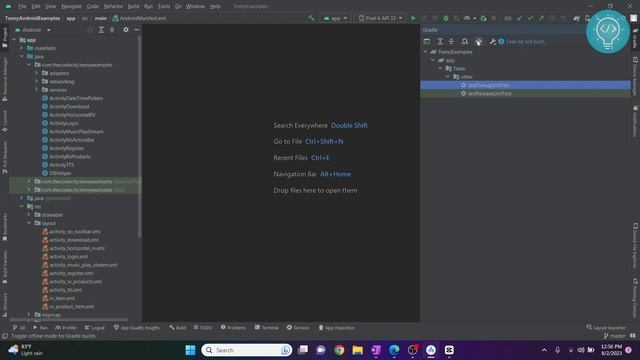Open the Window menu
Screen dimensions: 640x360
tap(195, 7)
